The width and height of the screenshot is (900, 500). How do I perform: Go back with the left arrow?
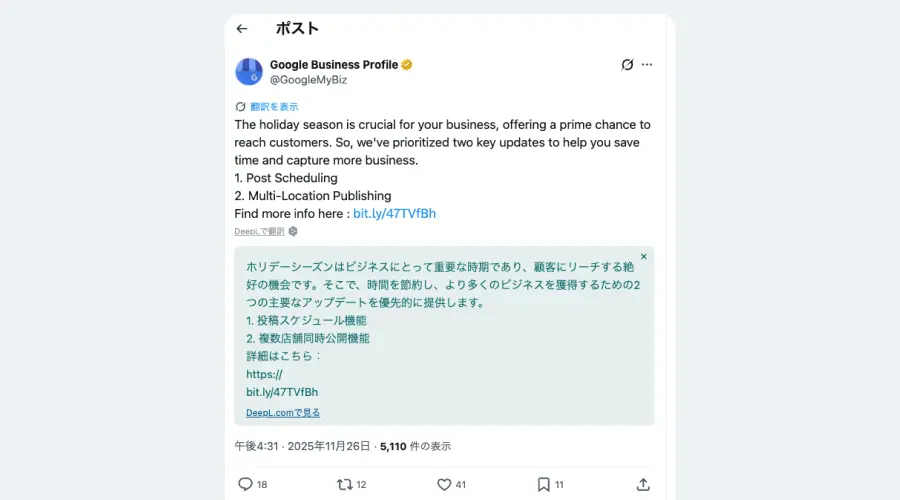(x=242, y=29)
